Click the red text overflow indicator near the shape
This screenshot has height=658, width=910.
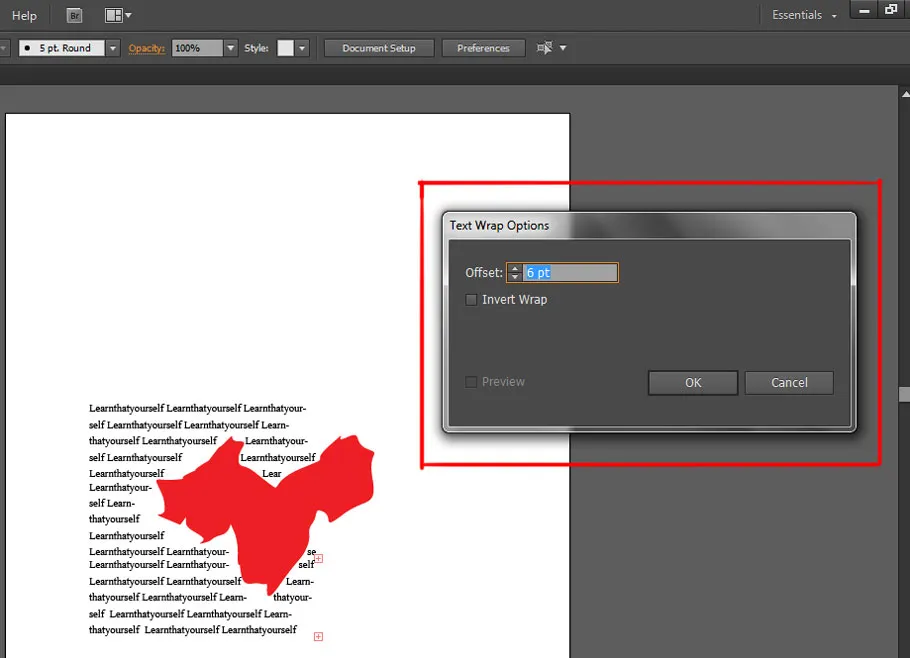(317, 558)
